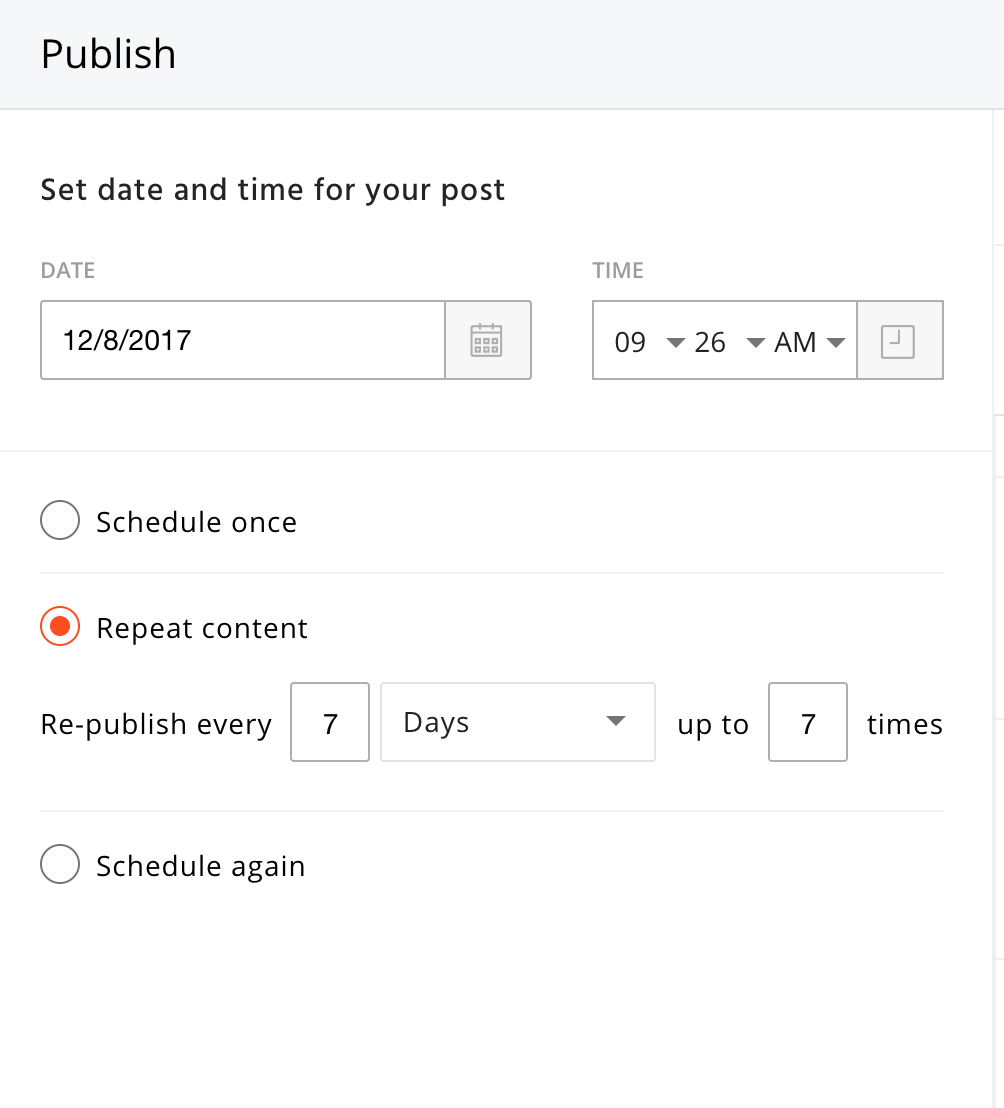
Task: Click the 'Schedule once' label text
Action: click(x=197, y=522)
